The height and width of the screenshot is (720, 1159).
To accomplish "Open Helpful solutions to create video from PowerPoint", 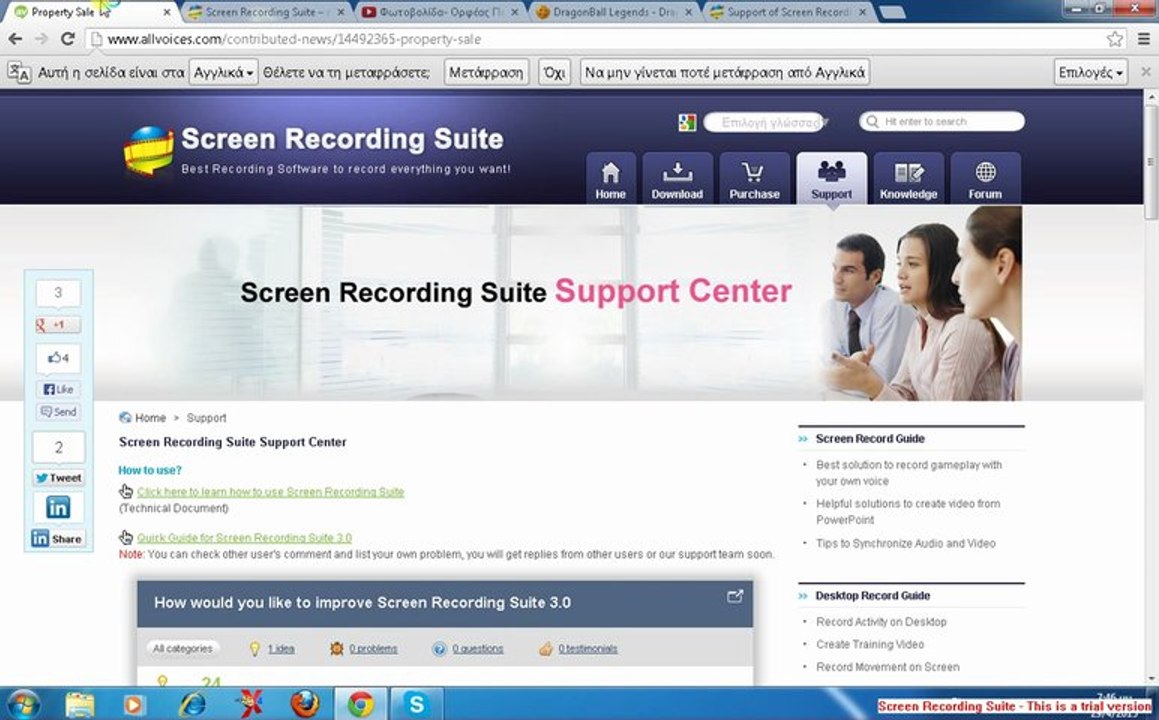I will (x=908, y=512).
